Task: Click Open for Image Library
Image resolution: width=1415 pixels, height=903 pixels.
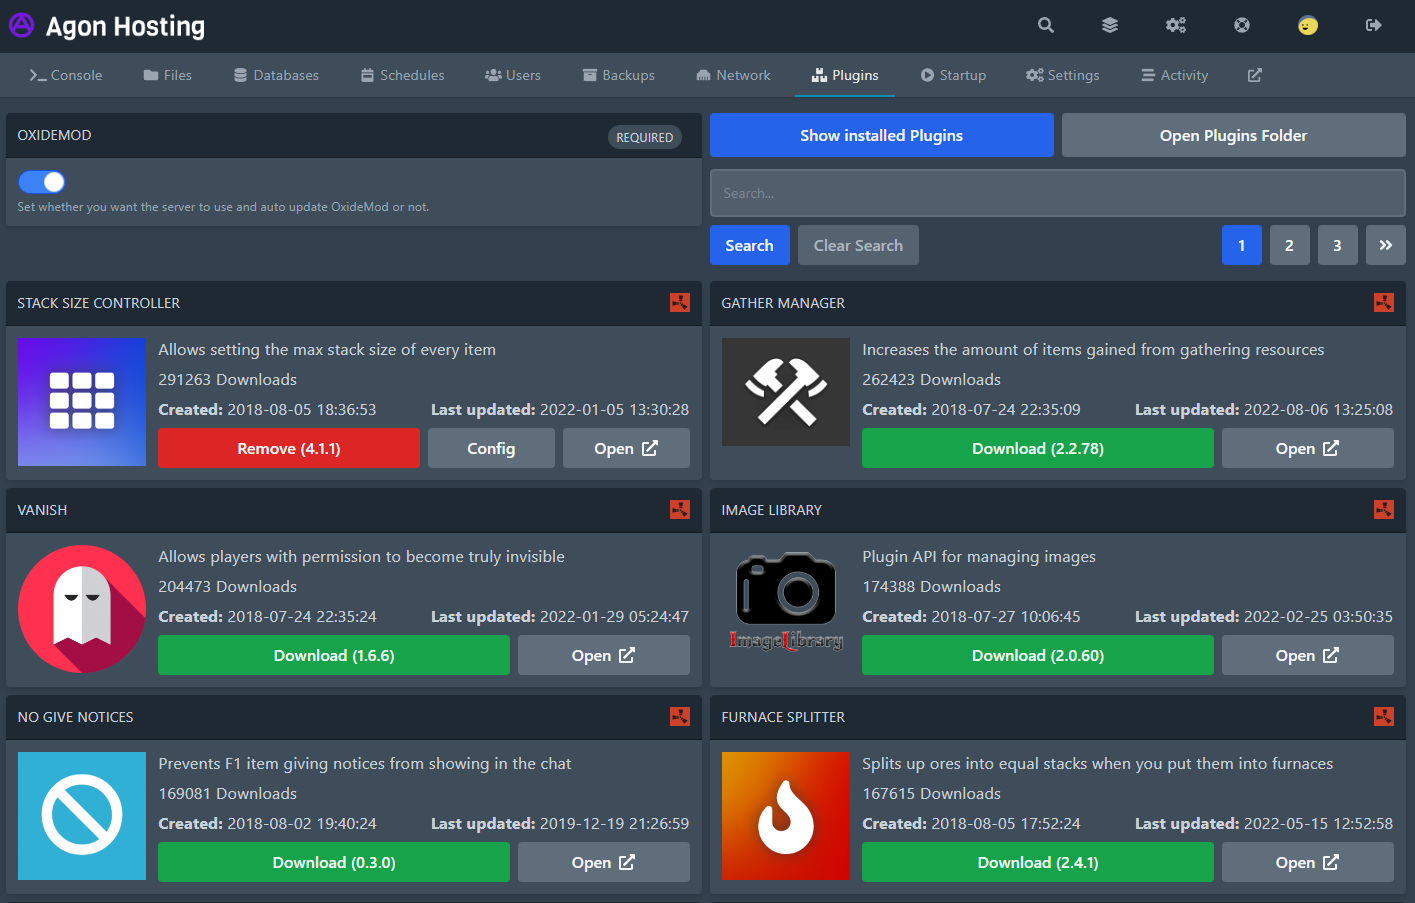Action: coord(1308,655)
